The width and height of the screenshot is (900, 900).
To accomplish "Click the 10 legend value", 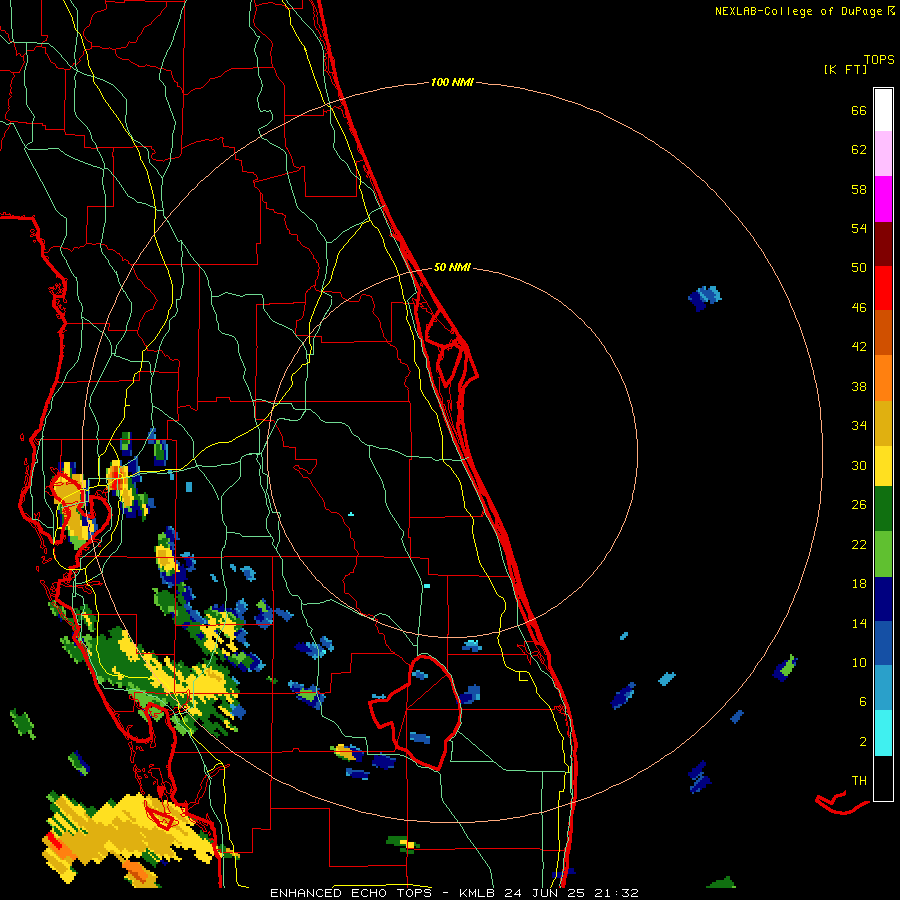I will click(x=859, y=663).
